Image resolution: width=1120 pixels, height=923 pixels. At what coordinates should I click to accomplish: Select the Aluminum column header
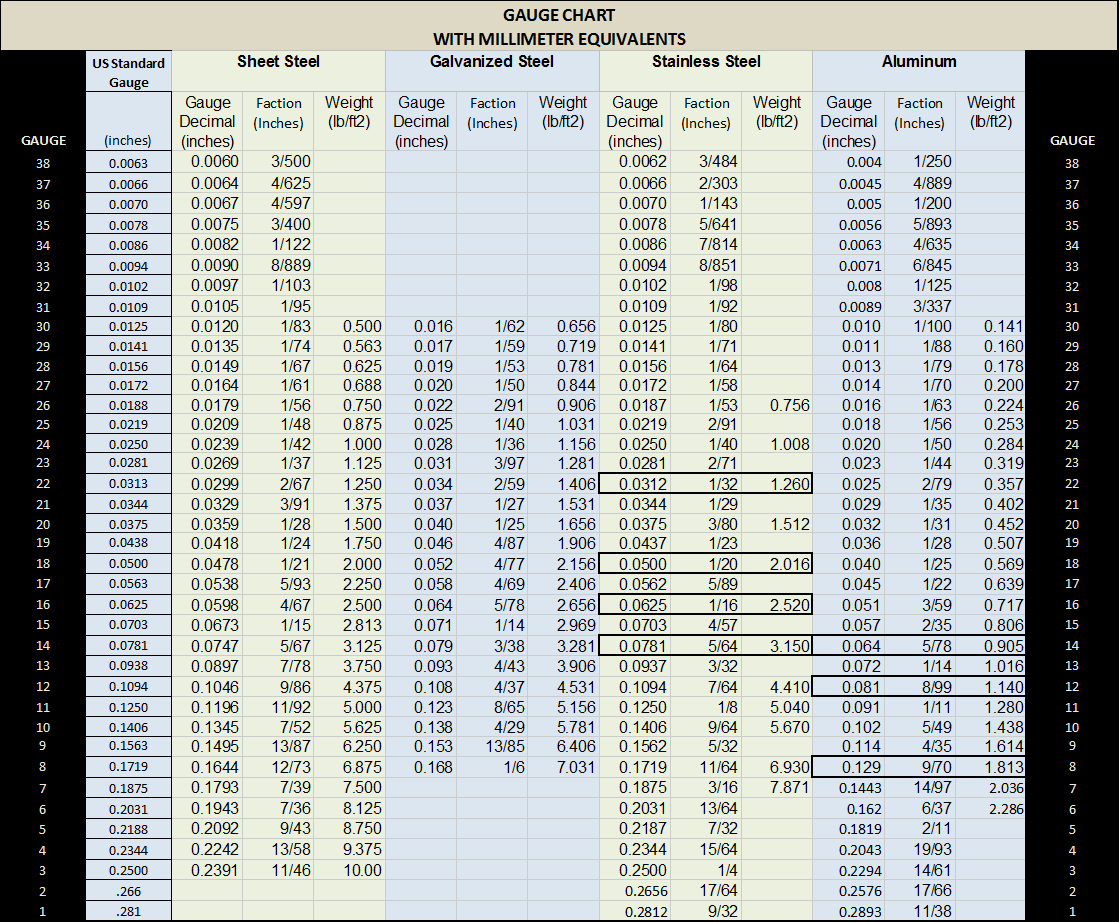[x=918, y=61]
